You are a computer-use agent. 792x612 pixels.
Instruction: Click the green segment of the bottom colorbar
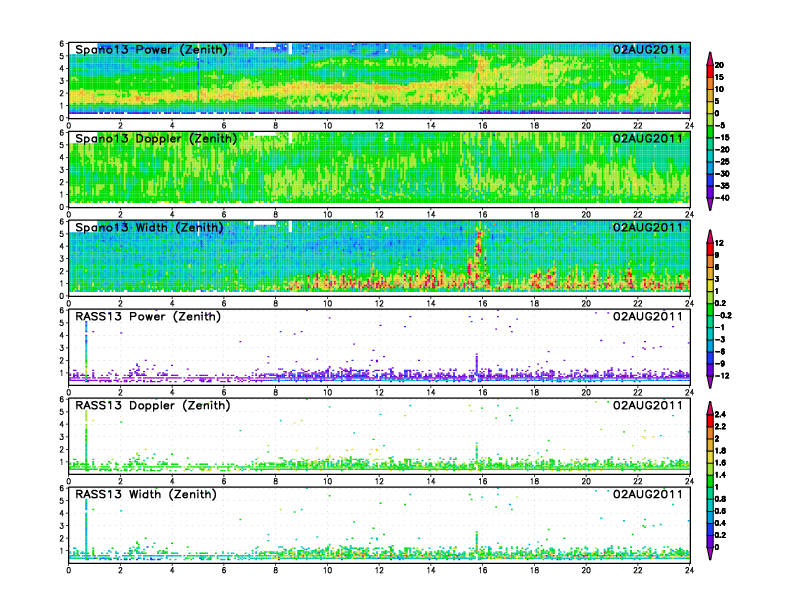click(x=710, y=481)
